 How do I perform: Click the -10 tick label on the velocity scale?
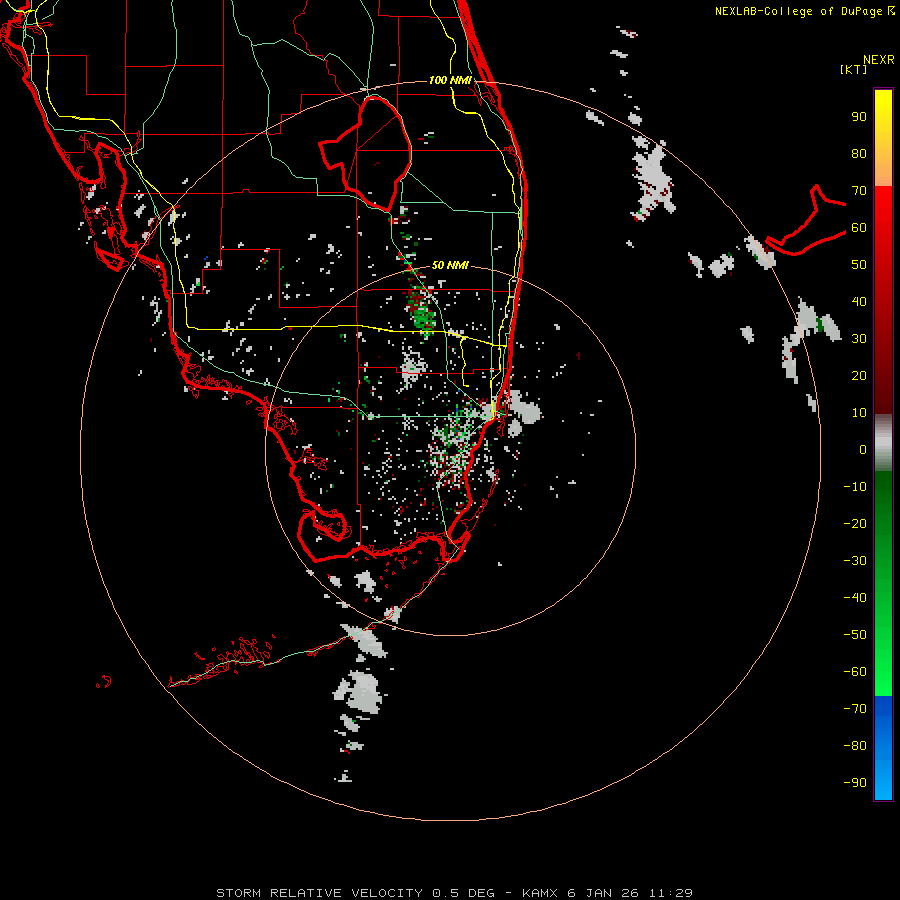(x=855, y=487)
